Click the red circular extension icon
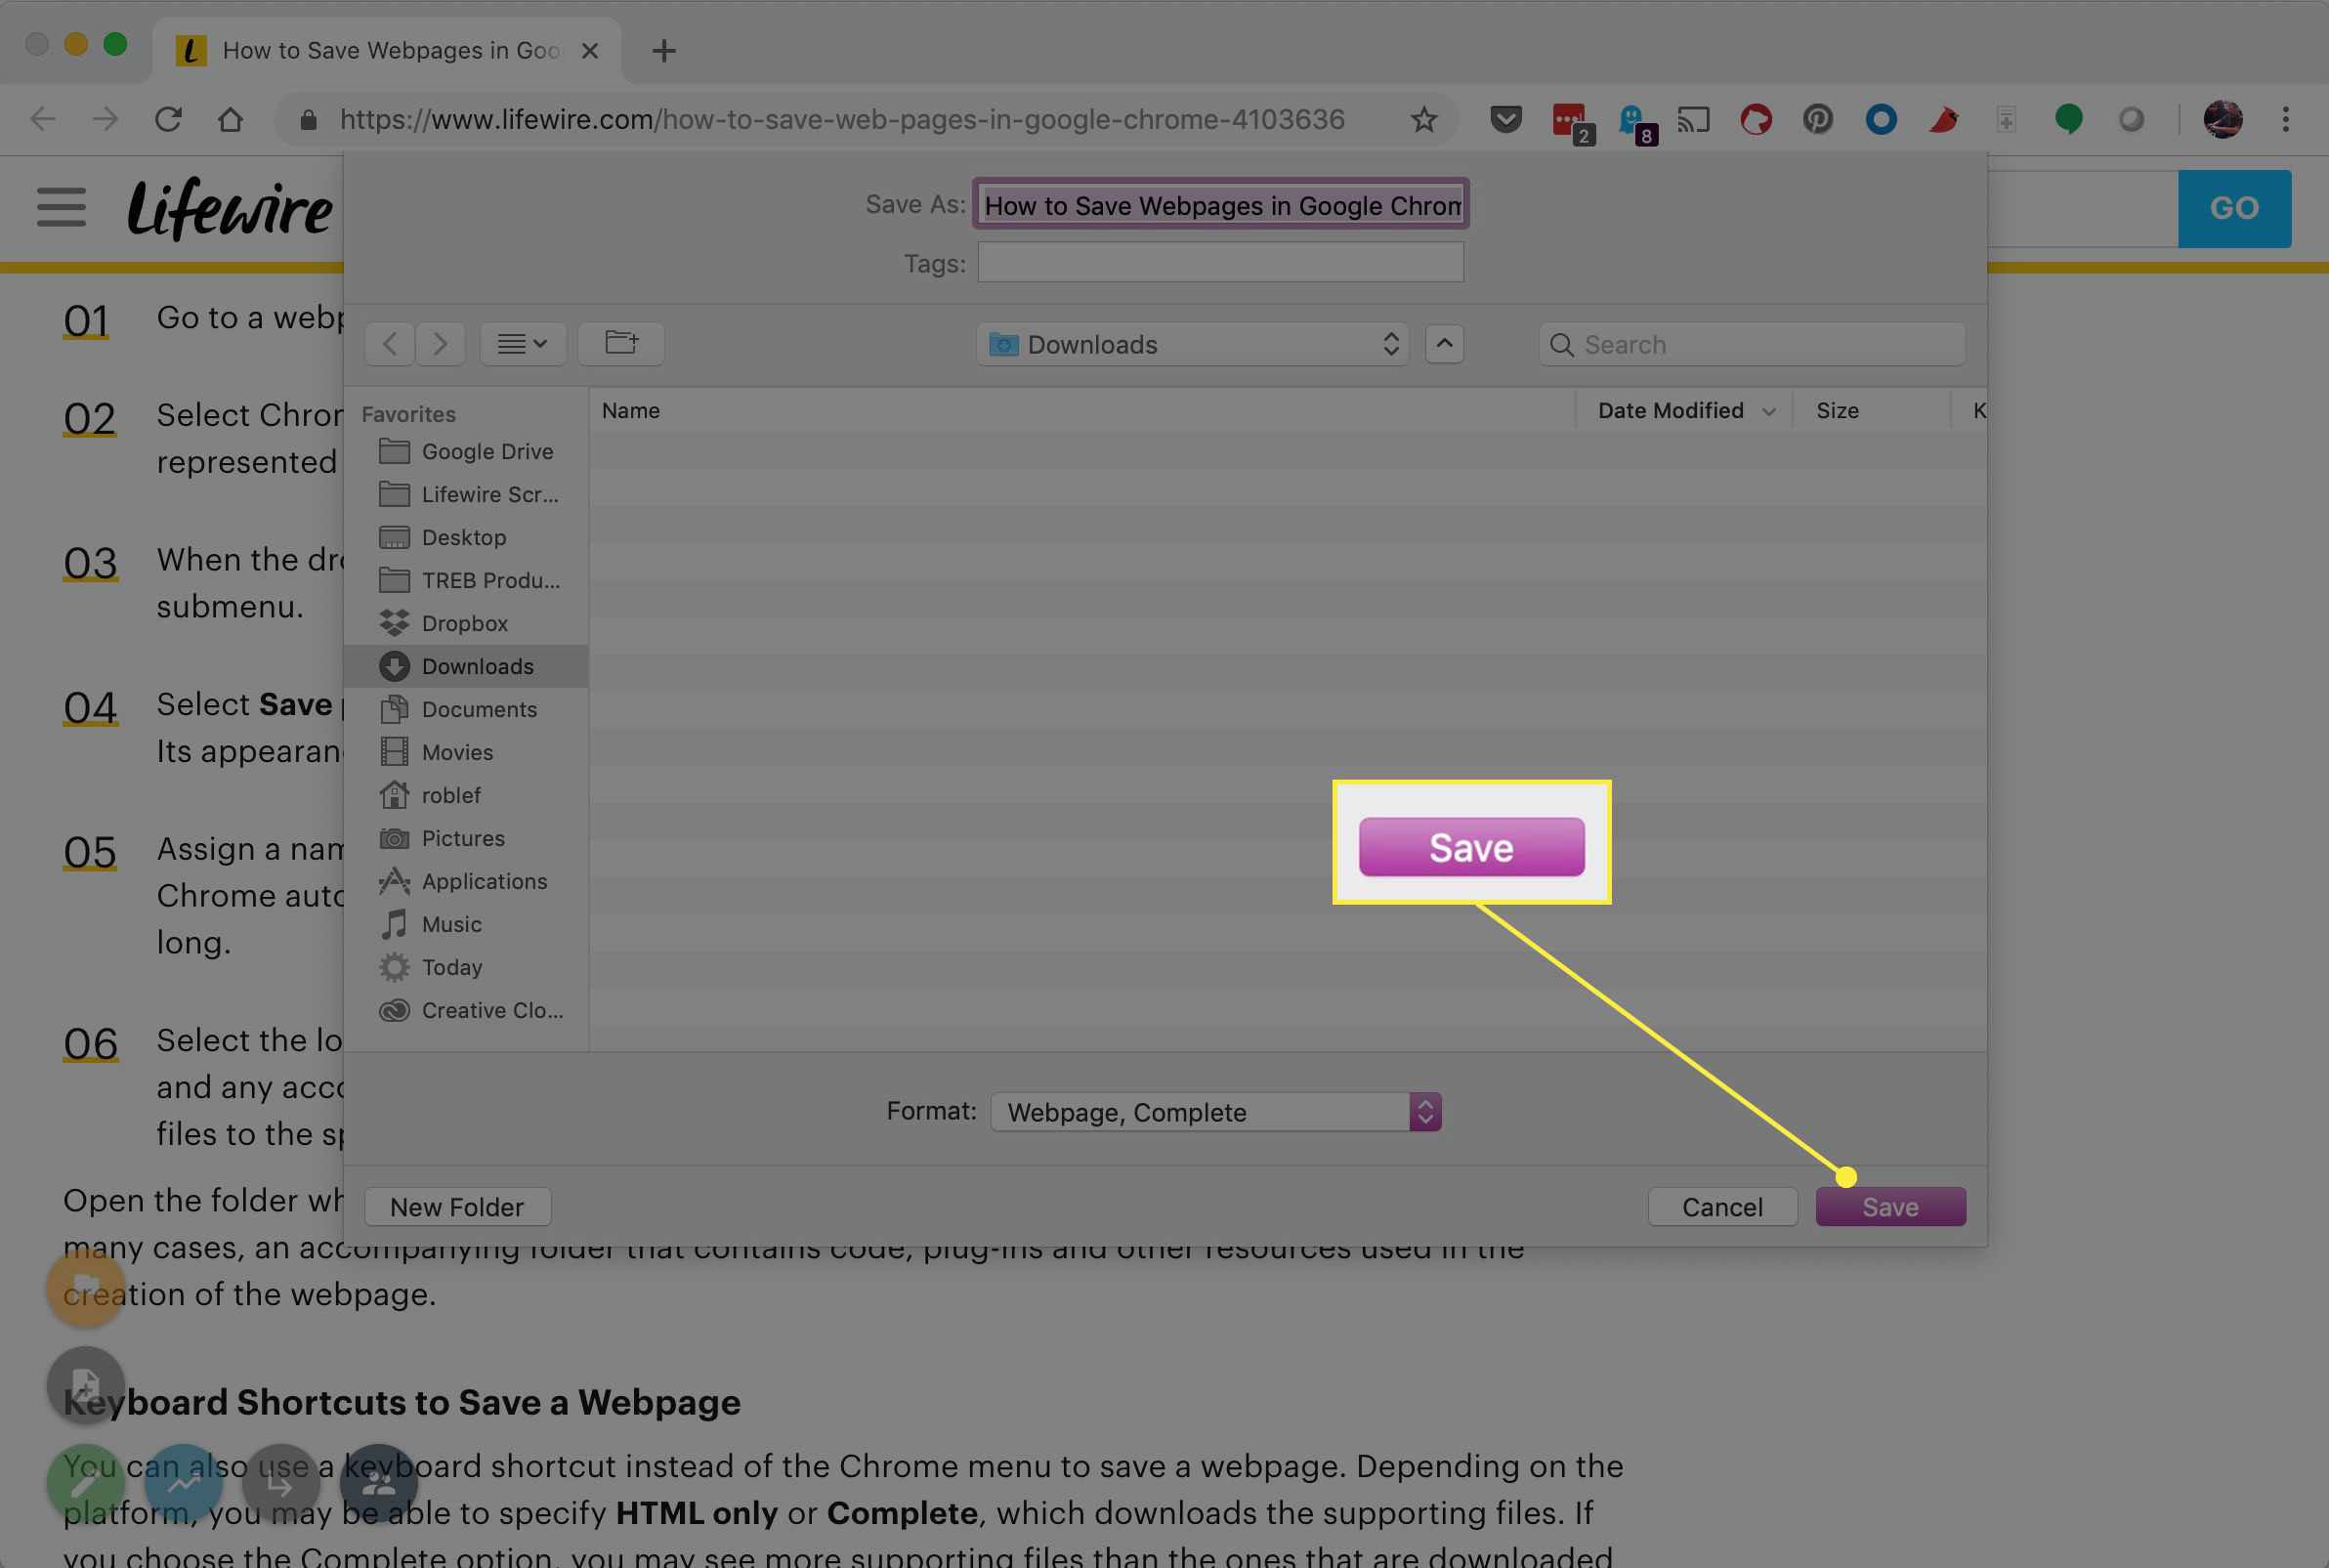 [1755, 120]
